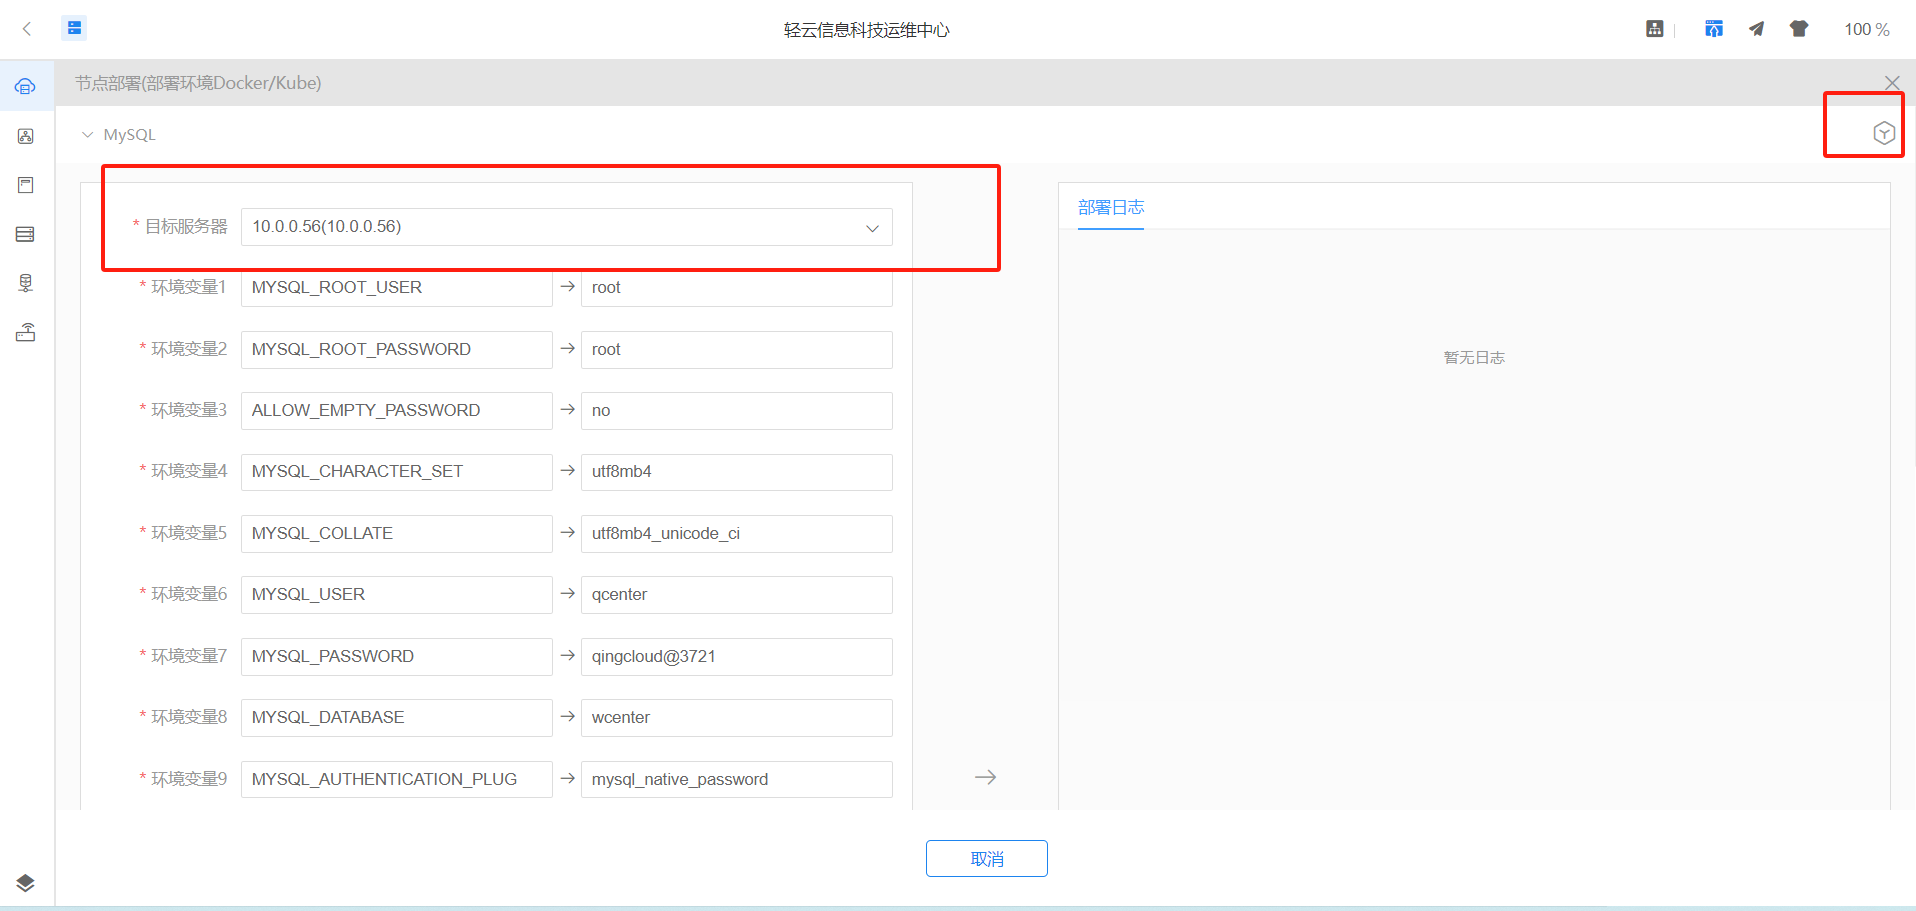Click the 暂无日志 empty log message

1474,358
